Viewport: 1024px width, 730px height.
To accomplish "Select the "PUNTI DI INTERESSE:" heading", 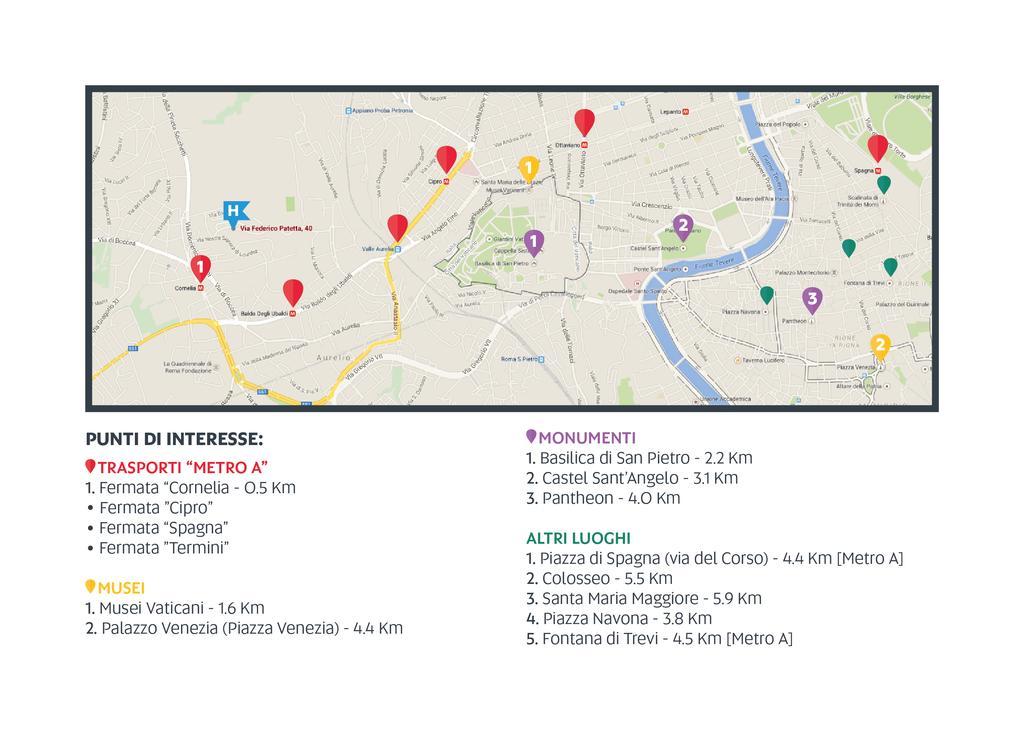I will pos(174,439).
